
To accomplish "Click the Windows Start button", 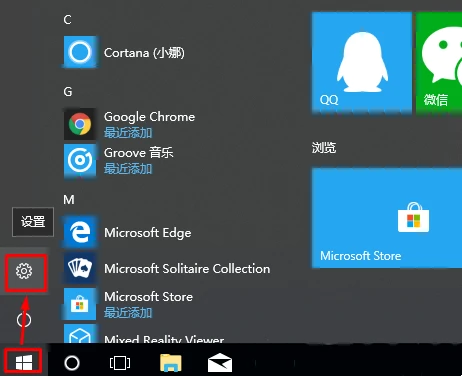I will coord(24,362).
